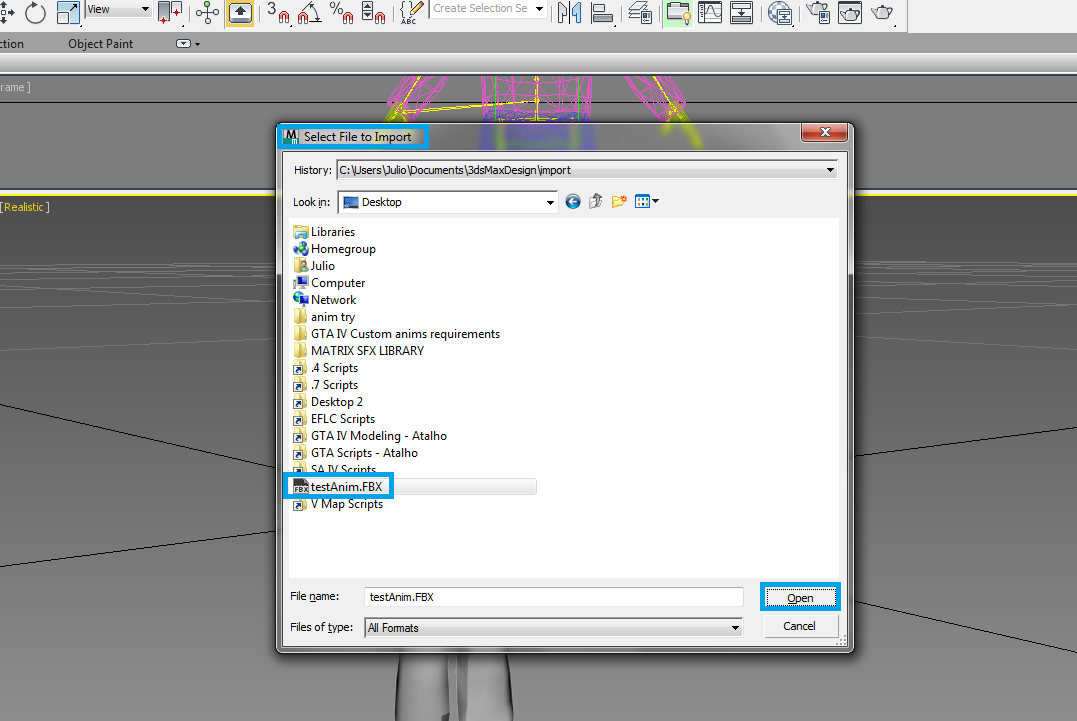Select Computer in file list
Screen dimensions: 1077x721
329,283
